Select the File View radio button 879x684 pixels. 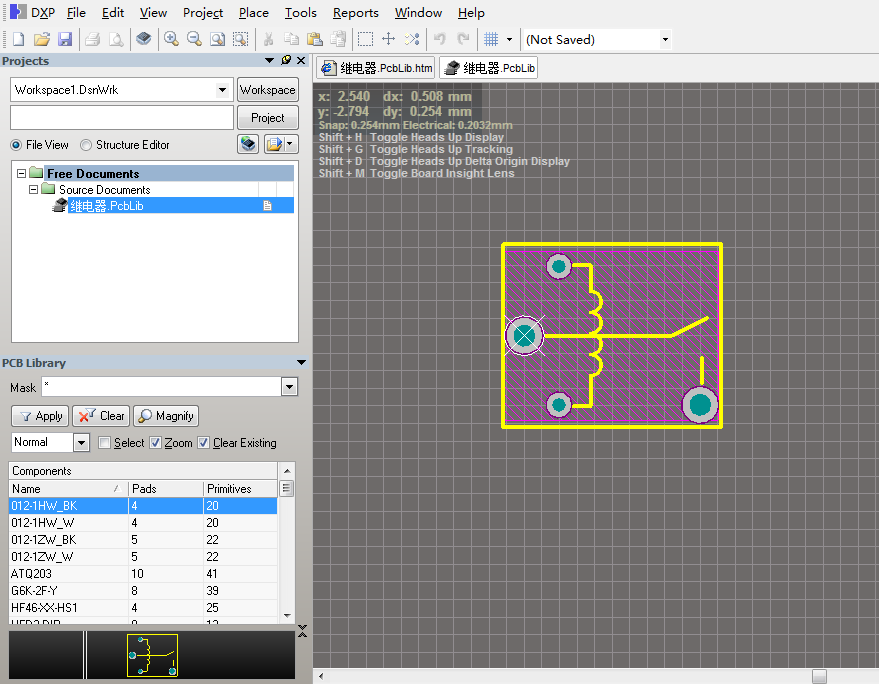(16, 145)
